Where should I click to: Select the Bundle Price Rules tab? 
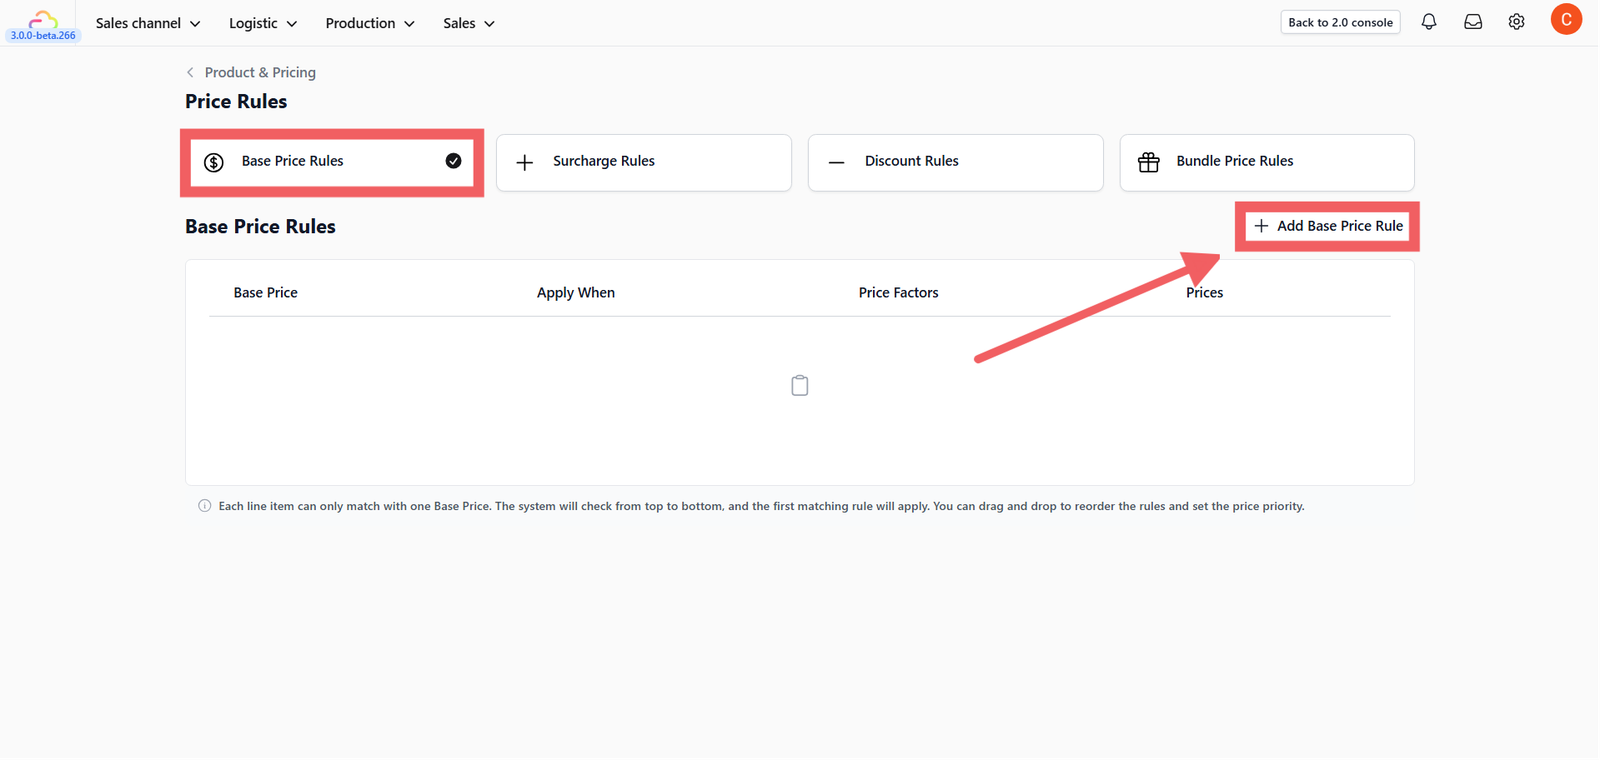click(x=1267, y=162)
